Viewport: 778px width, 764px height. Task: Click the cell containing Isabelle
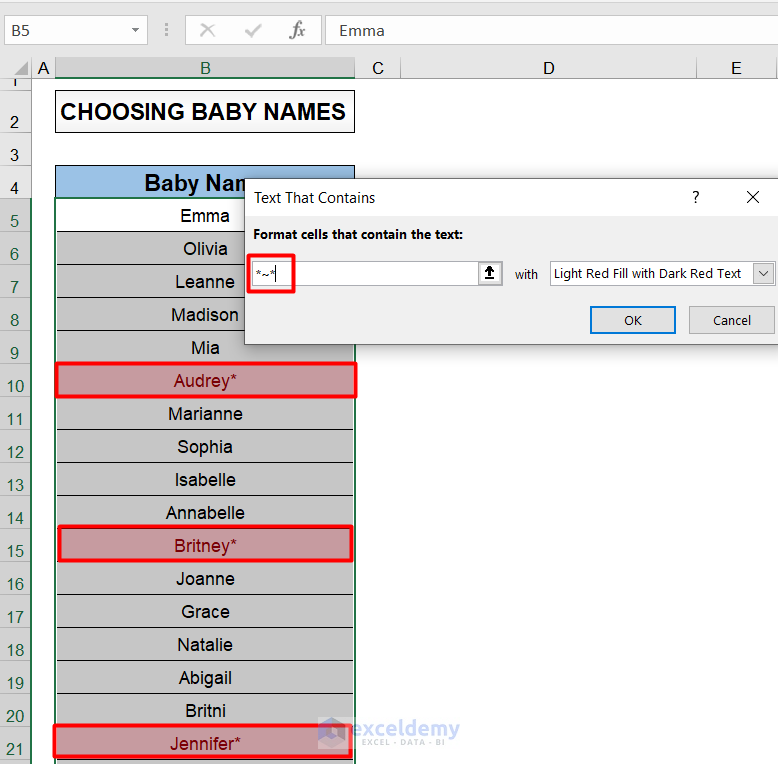[x=205, y=480]
